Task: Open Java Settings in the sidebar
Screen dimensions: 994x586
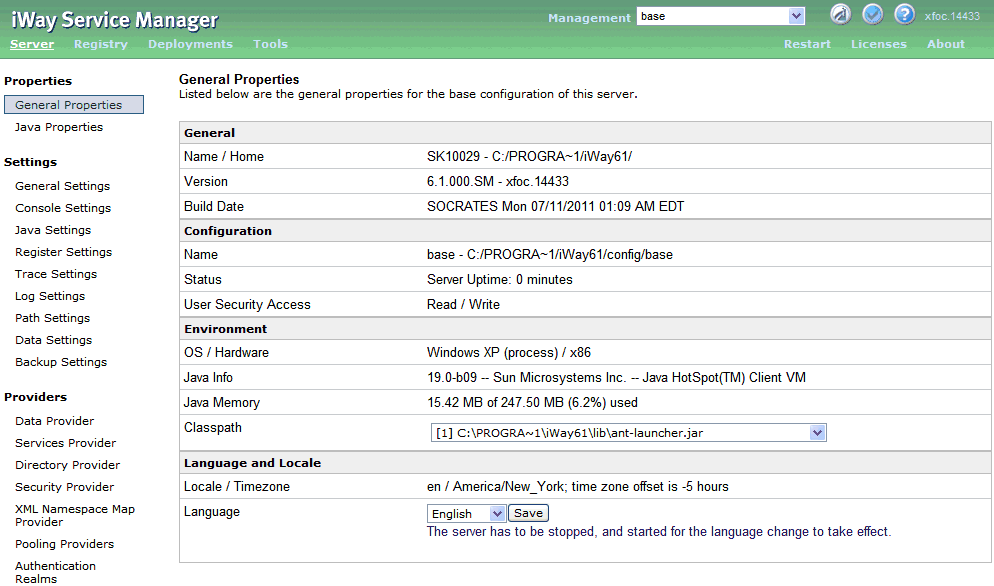Action: point(53,230)
